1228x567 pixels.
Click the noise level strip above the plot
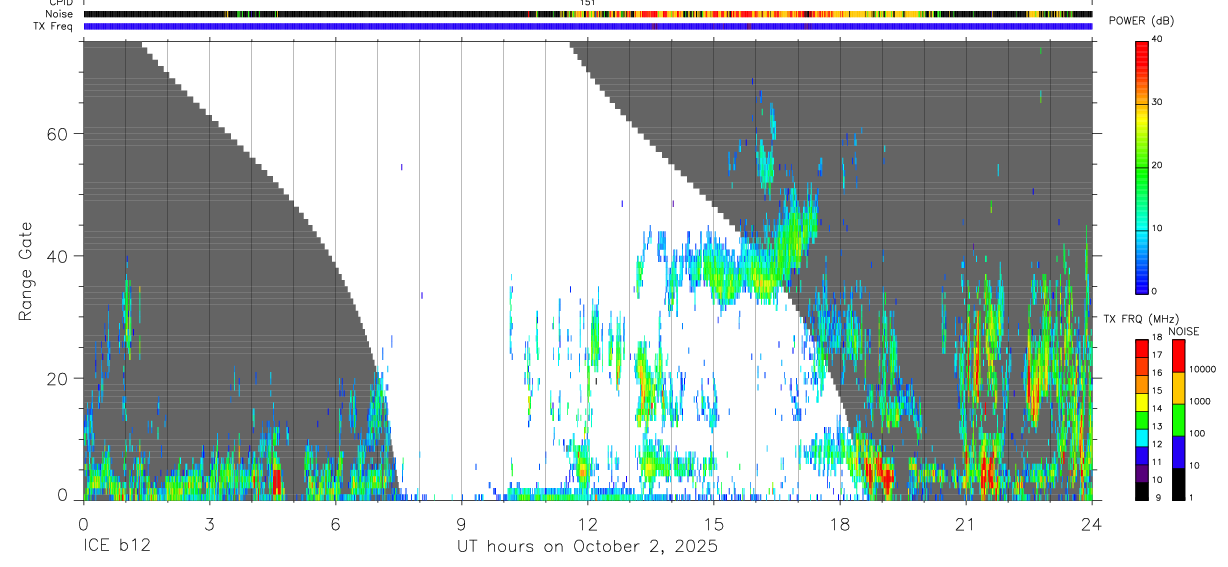[x=588, y=14]
